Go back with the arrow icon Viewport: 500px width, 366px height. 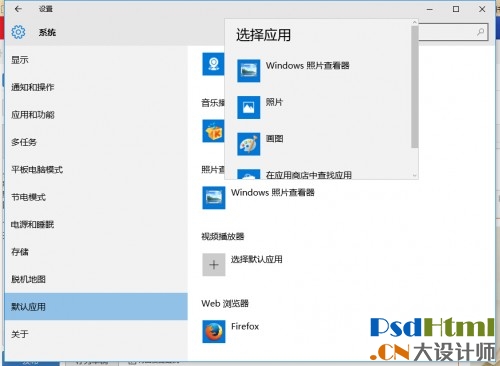18,9
